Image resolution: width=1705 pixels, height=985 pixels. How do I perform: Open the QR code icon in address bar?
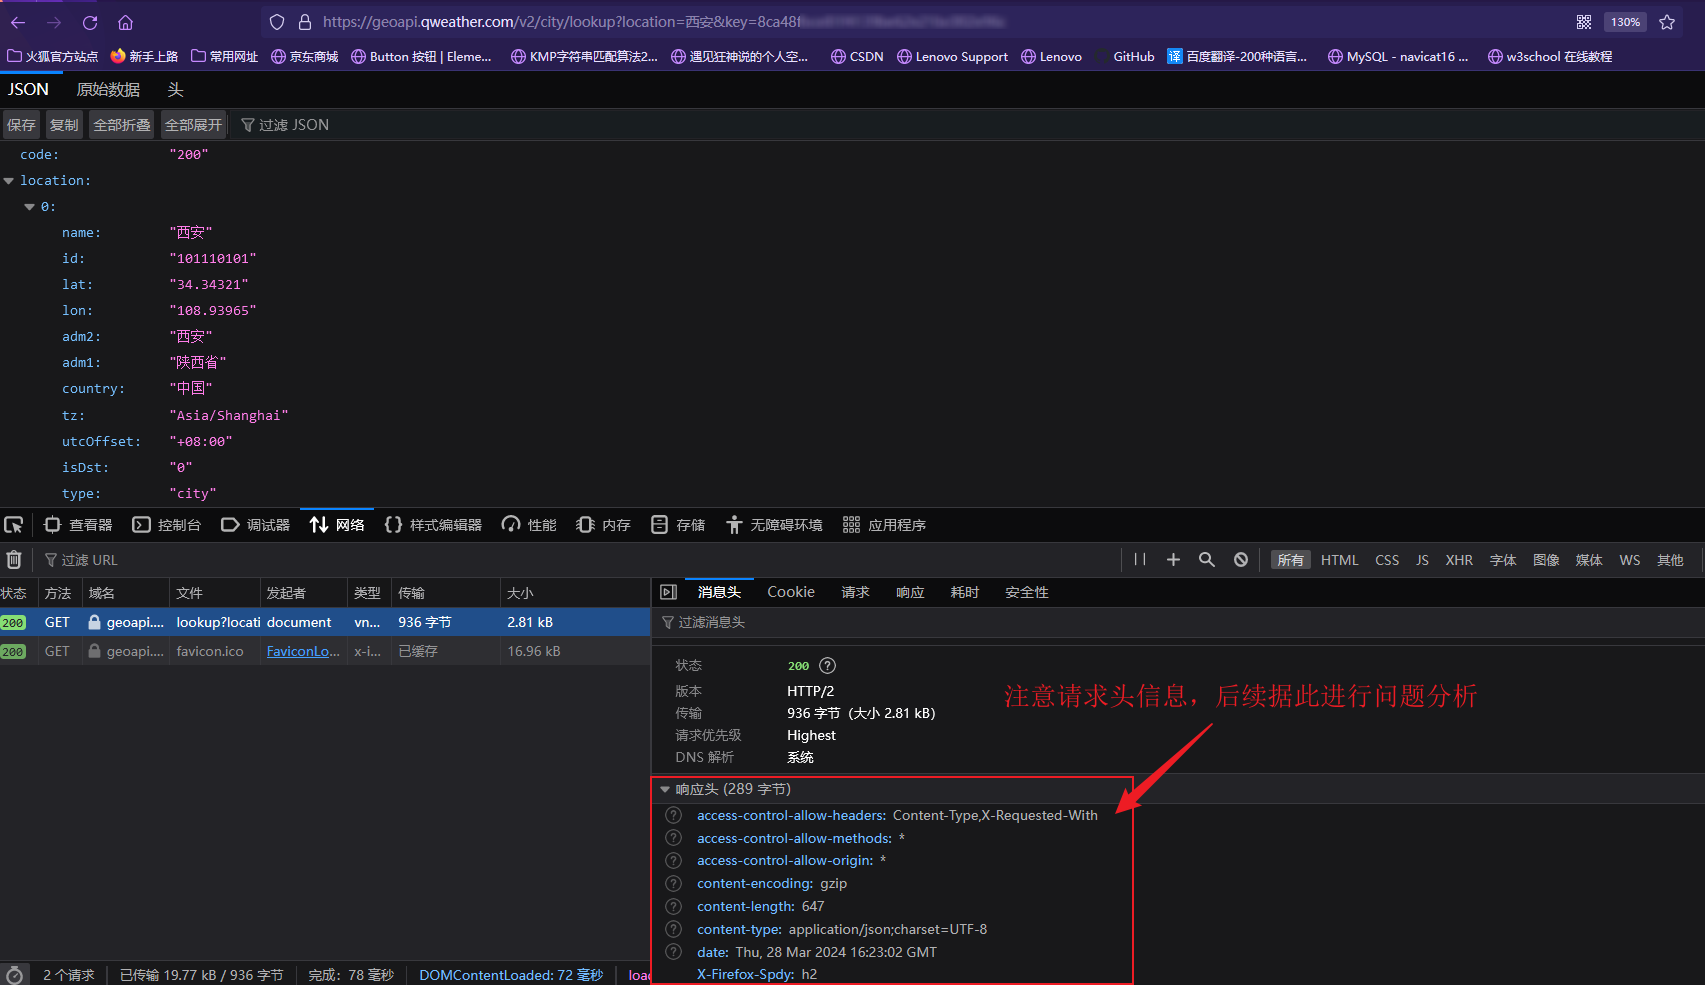(x=1584, y=22)
